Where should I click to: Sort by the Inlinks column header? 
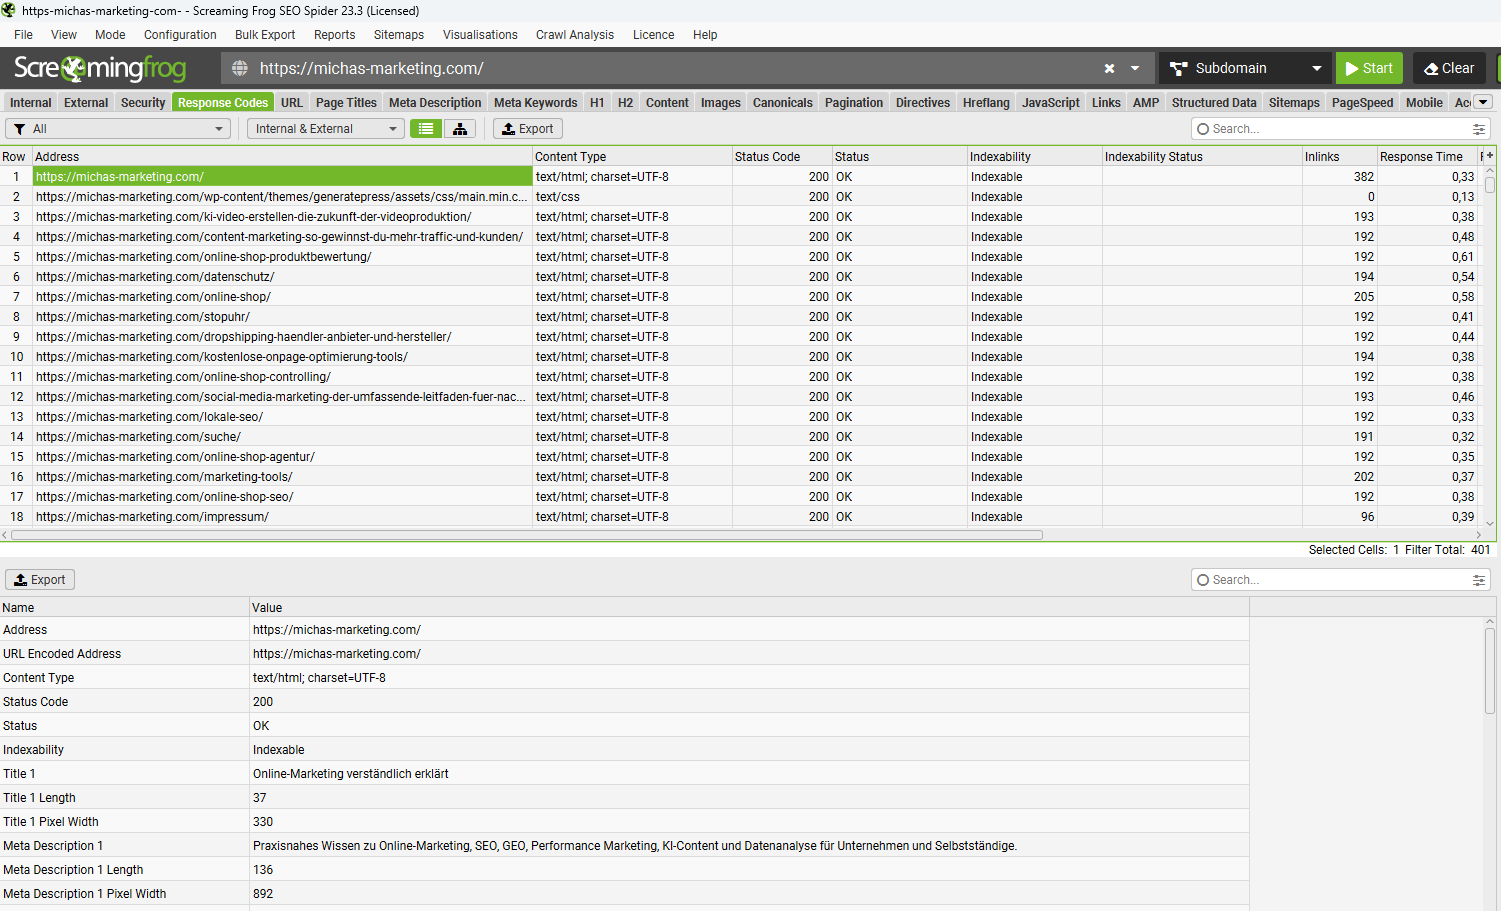[1339, 156]
